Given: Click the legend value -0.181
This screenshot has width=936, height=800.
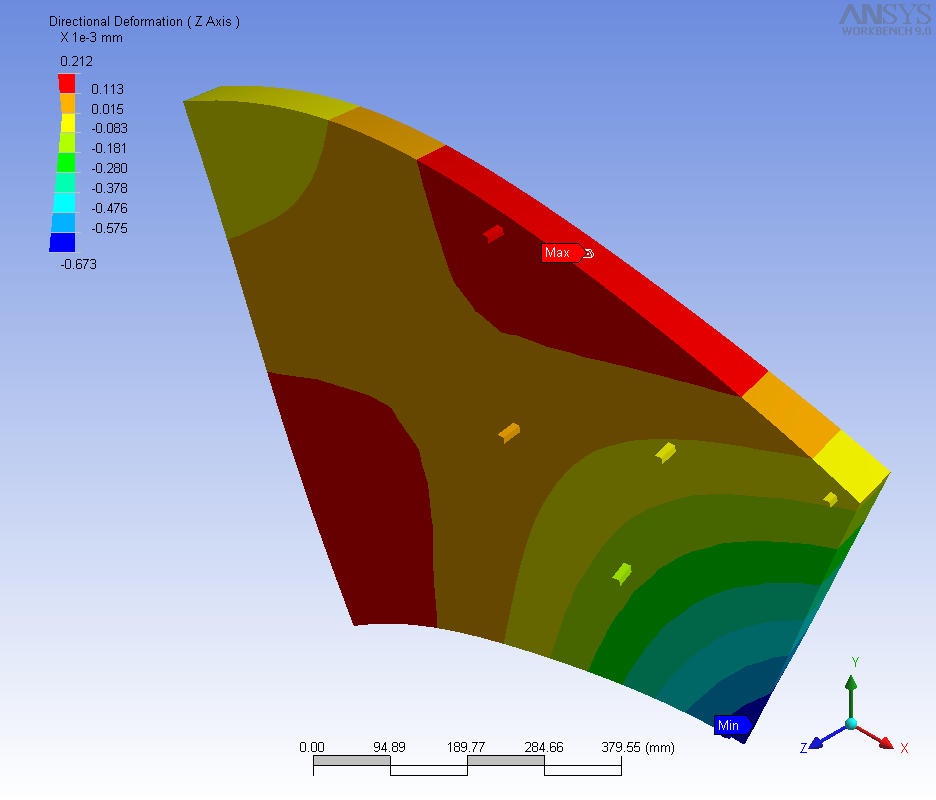Looking at the screenshot, I should (109, 148).
